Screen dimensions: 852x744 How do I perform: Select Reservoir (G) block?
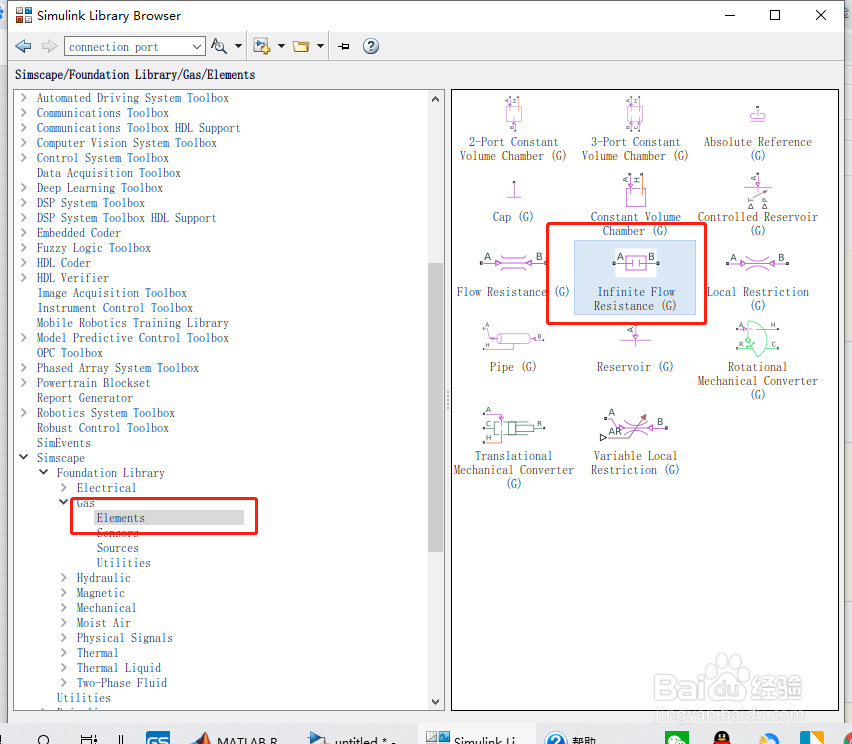[x=635, y=349]
